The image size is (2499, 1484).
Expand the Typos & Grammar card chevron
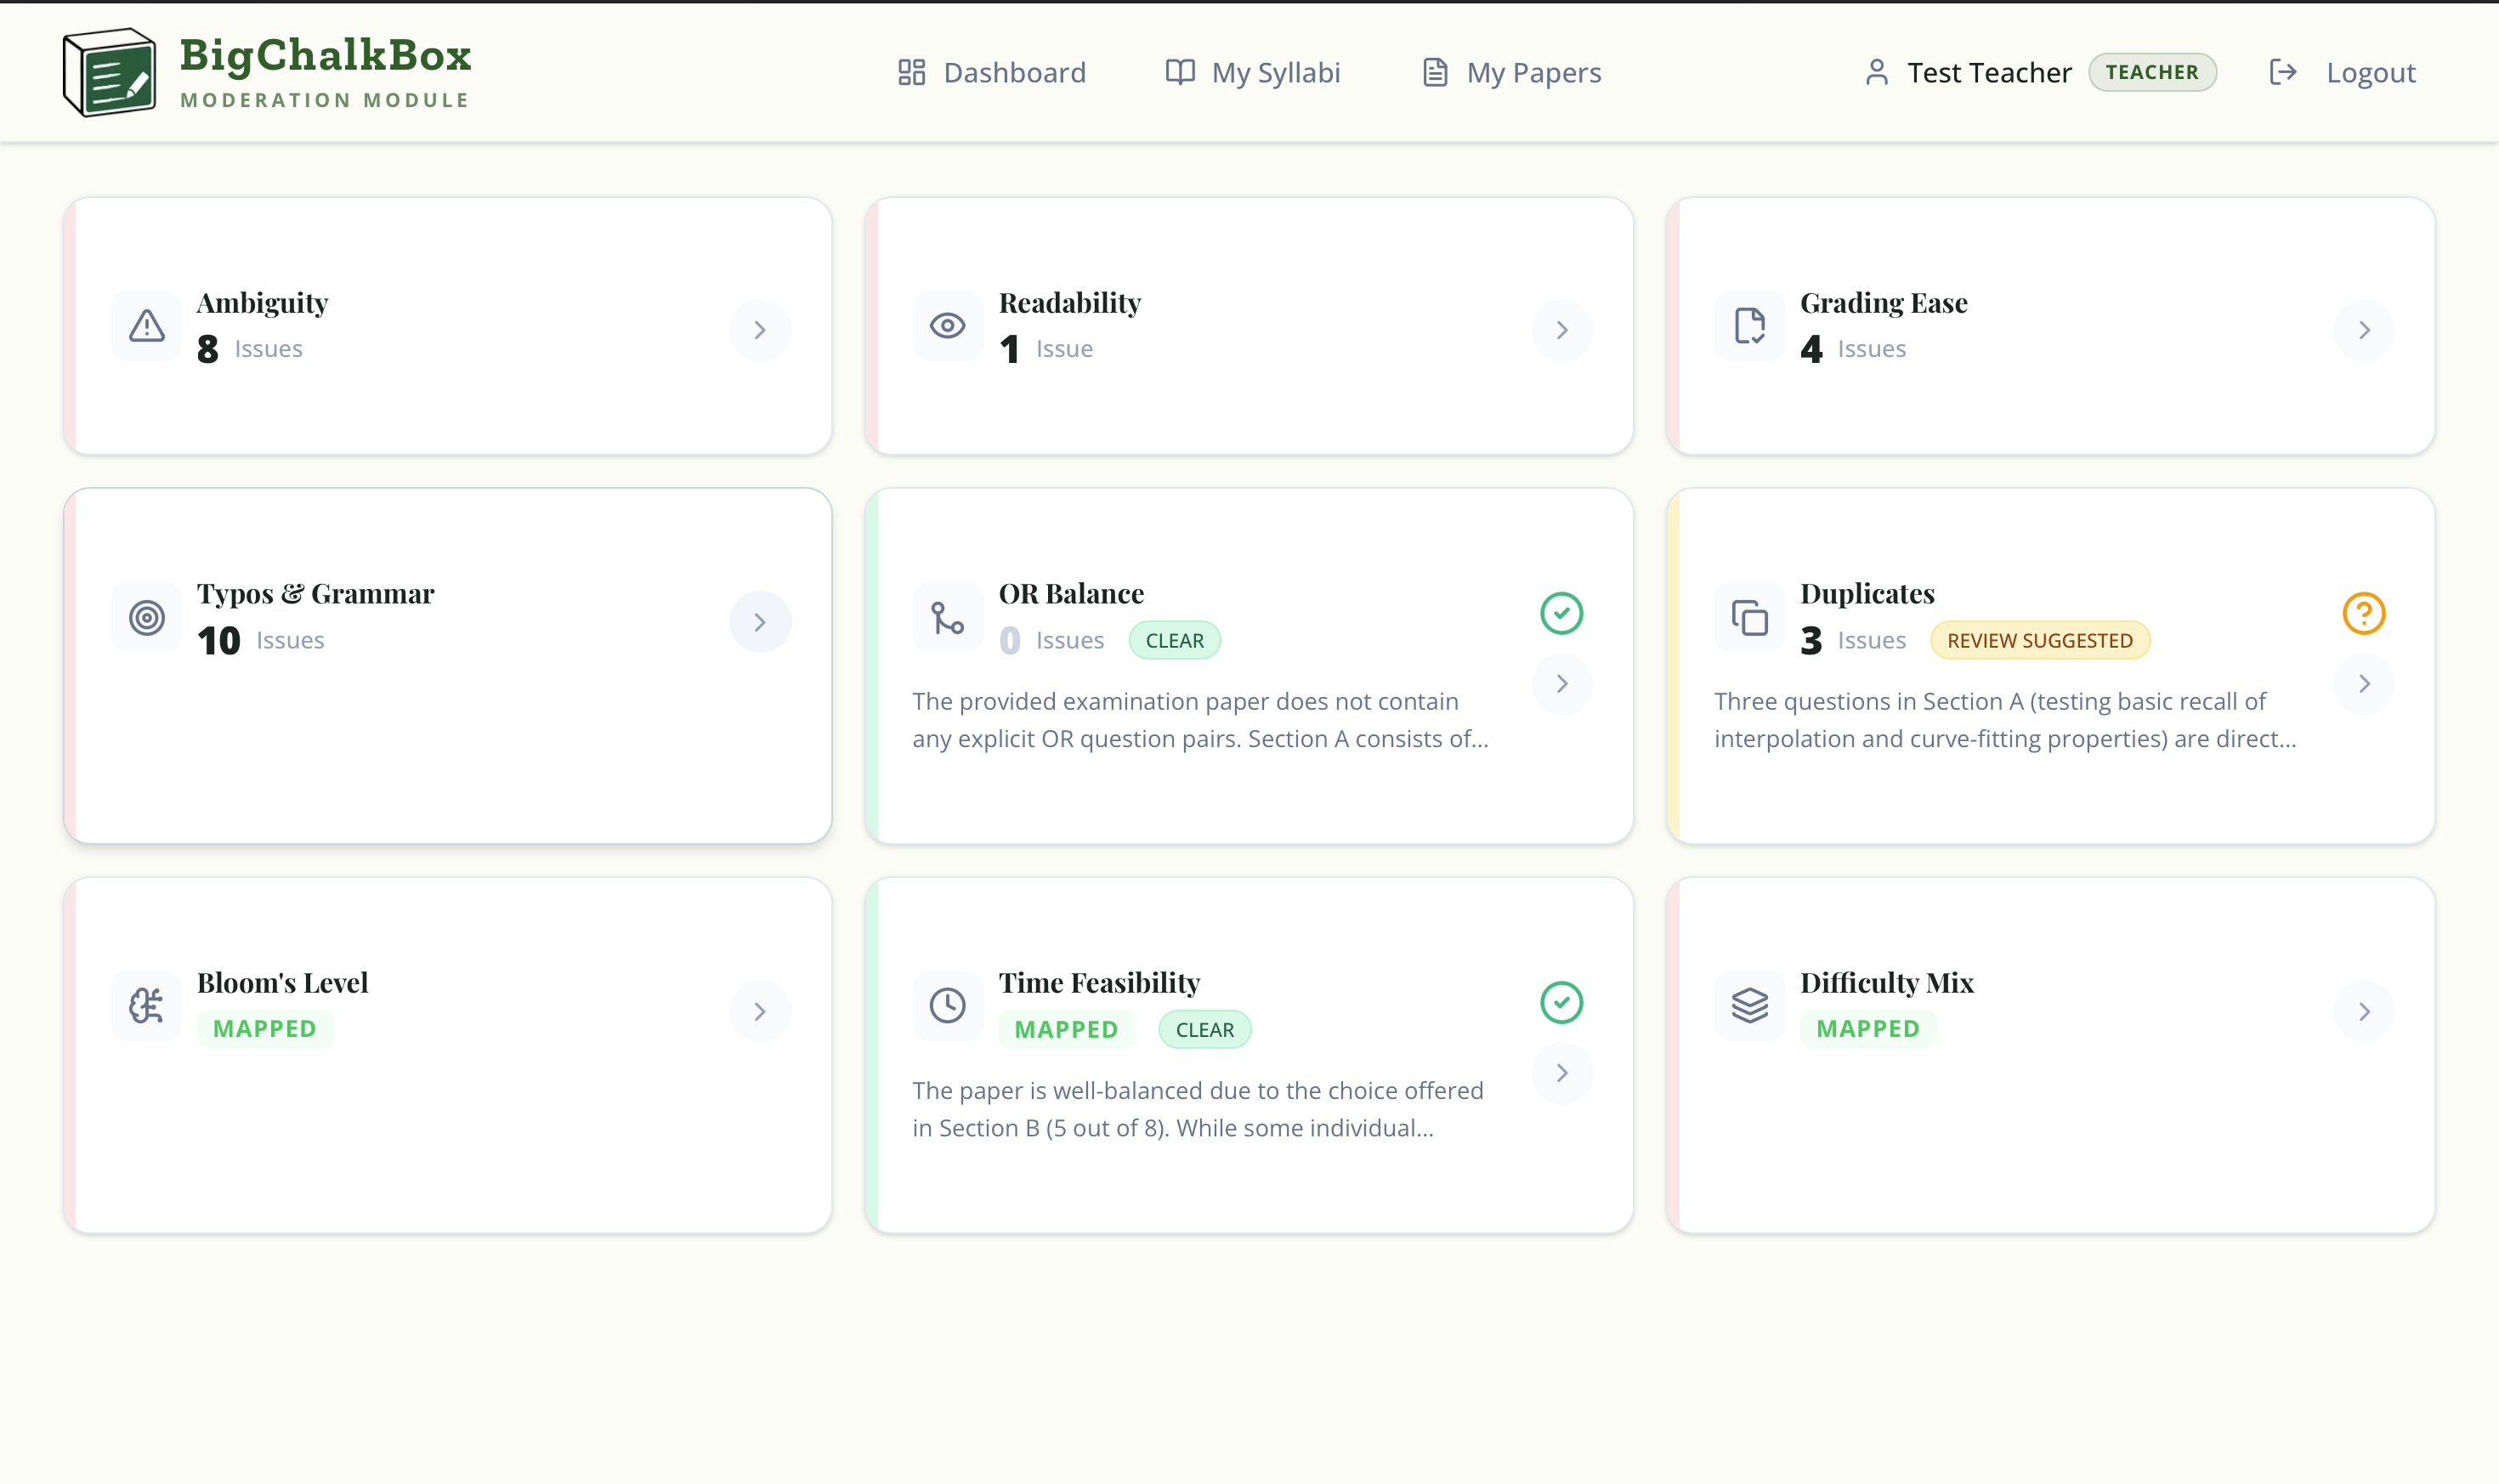760,622
